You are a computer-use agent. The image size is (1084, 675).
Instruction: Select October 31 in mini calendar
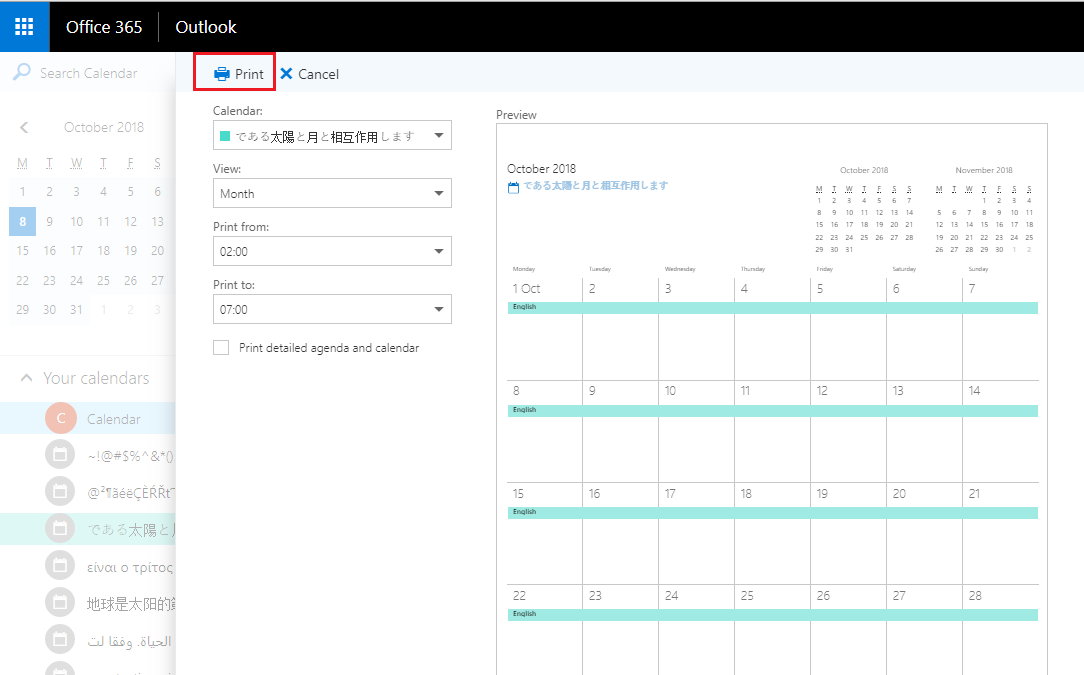tap(77, 310)
